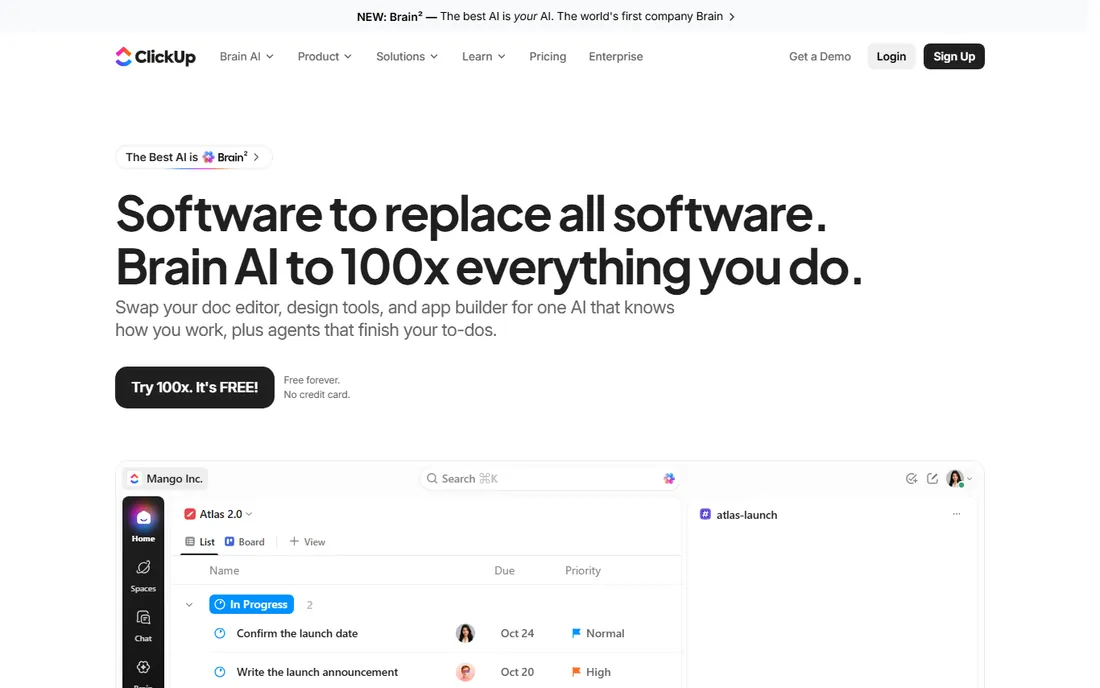This screenshot has height=688, width=1100.
Task: Click the compose edit icon at top right
Action: pyautogui.click(x=932, y=478)
